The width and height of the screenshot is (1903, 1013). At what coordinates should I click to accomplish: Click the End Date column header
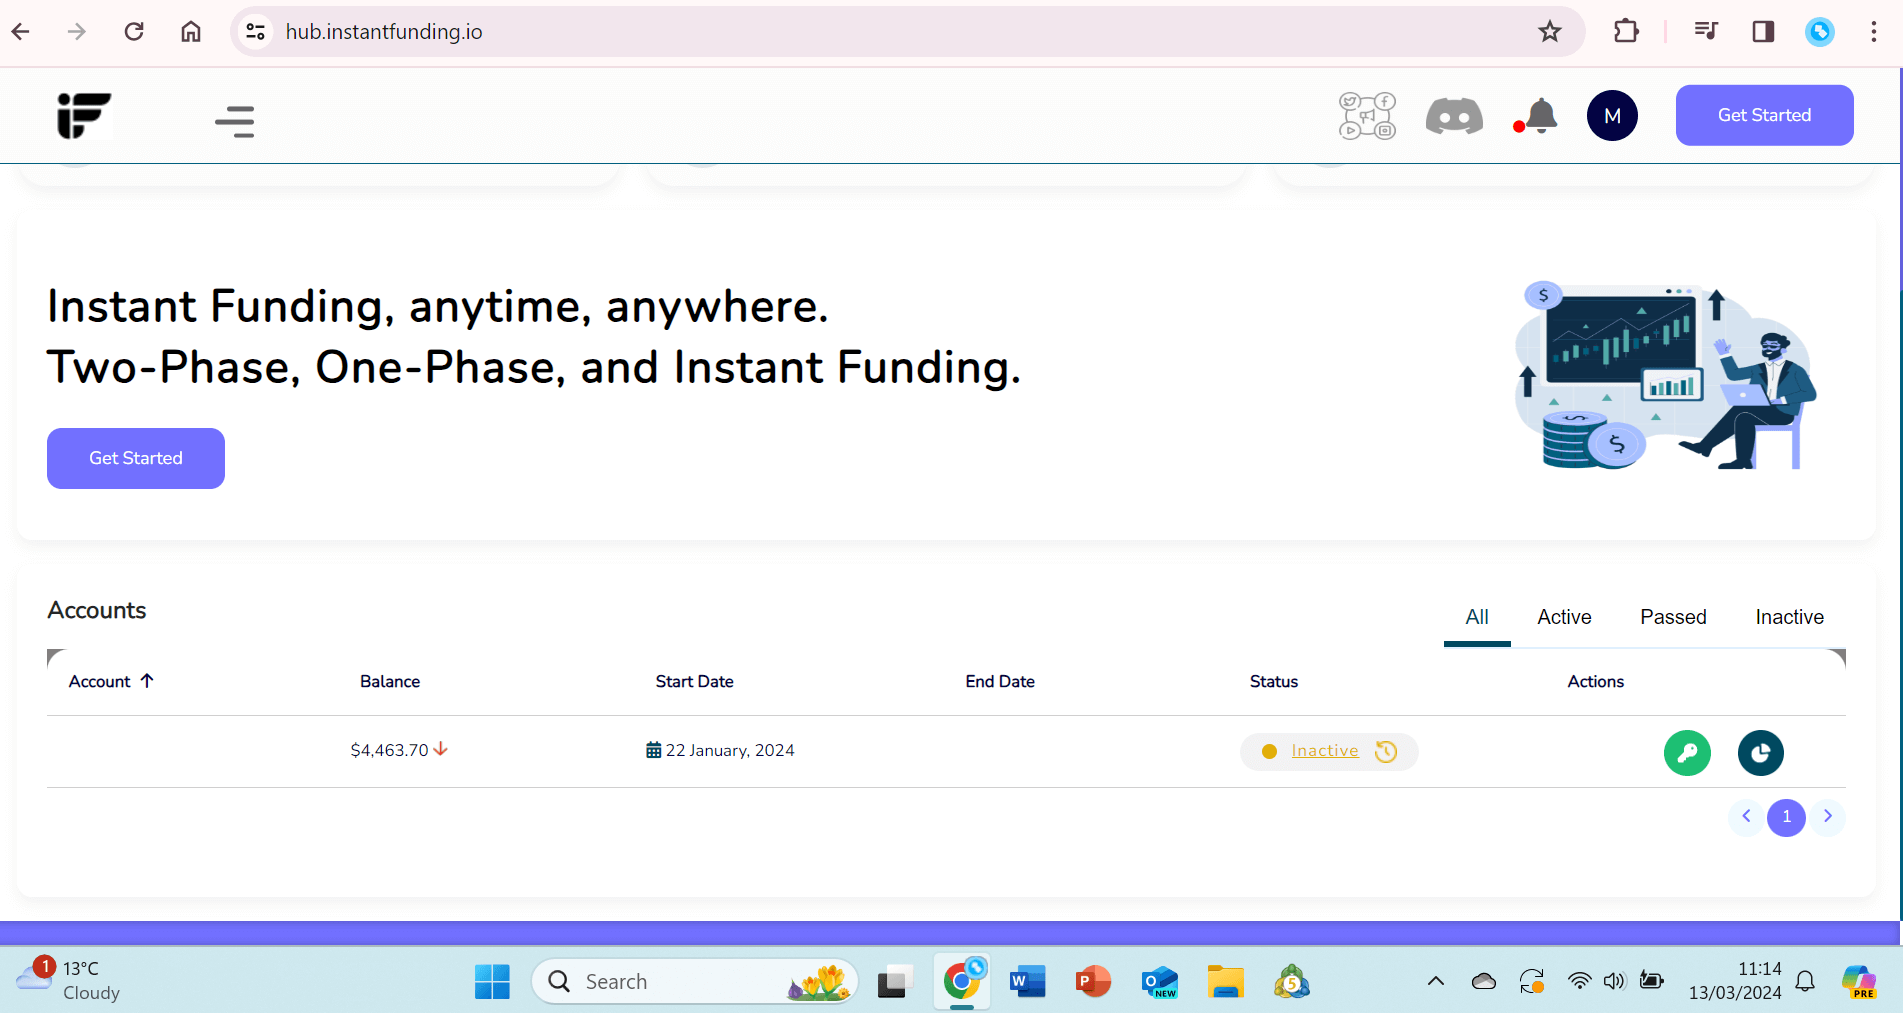(1000, 681)
